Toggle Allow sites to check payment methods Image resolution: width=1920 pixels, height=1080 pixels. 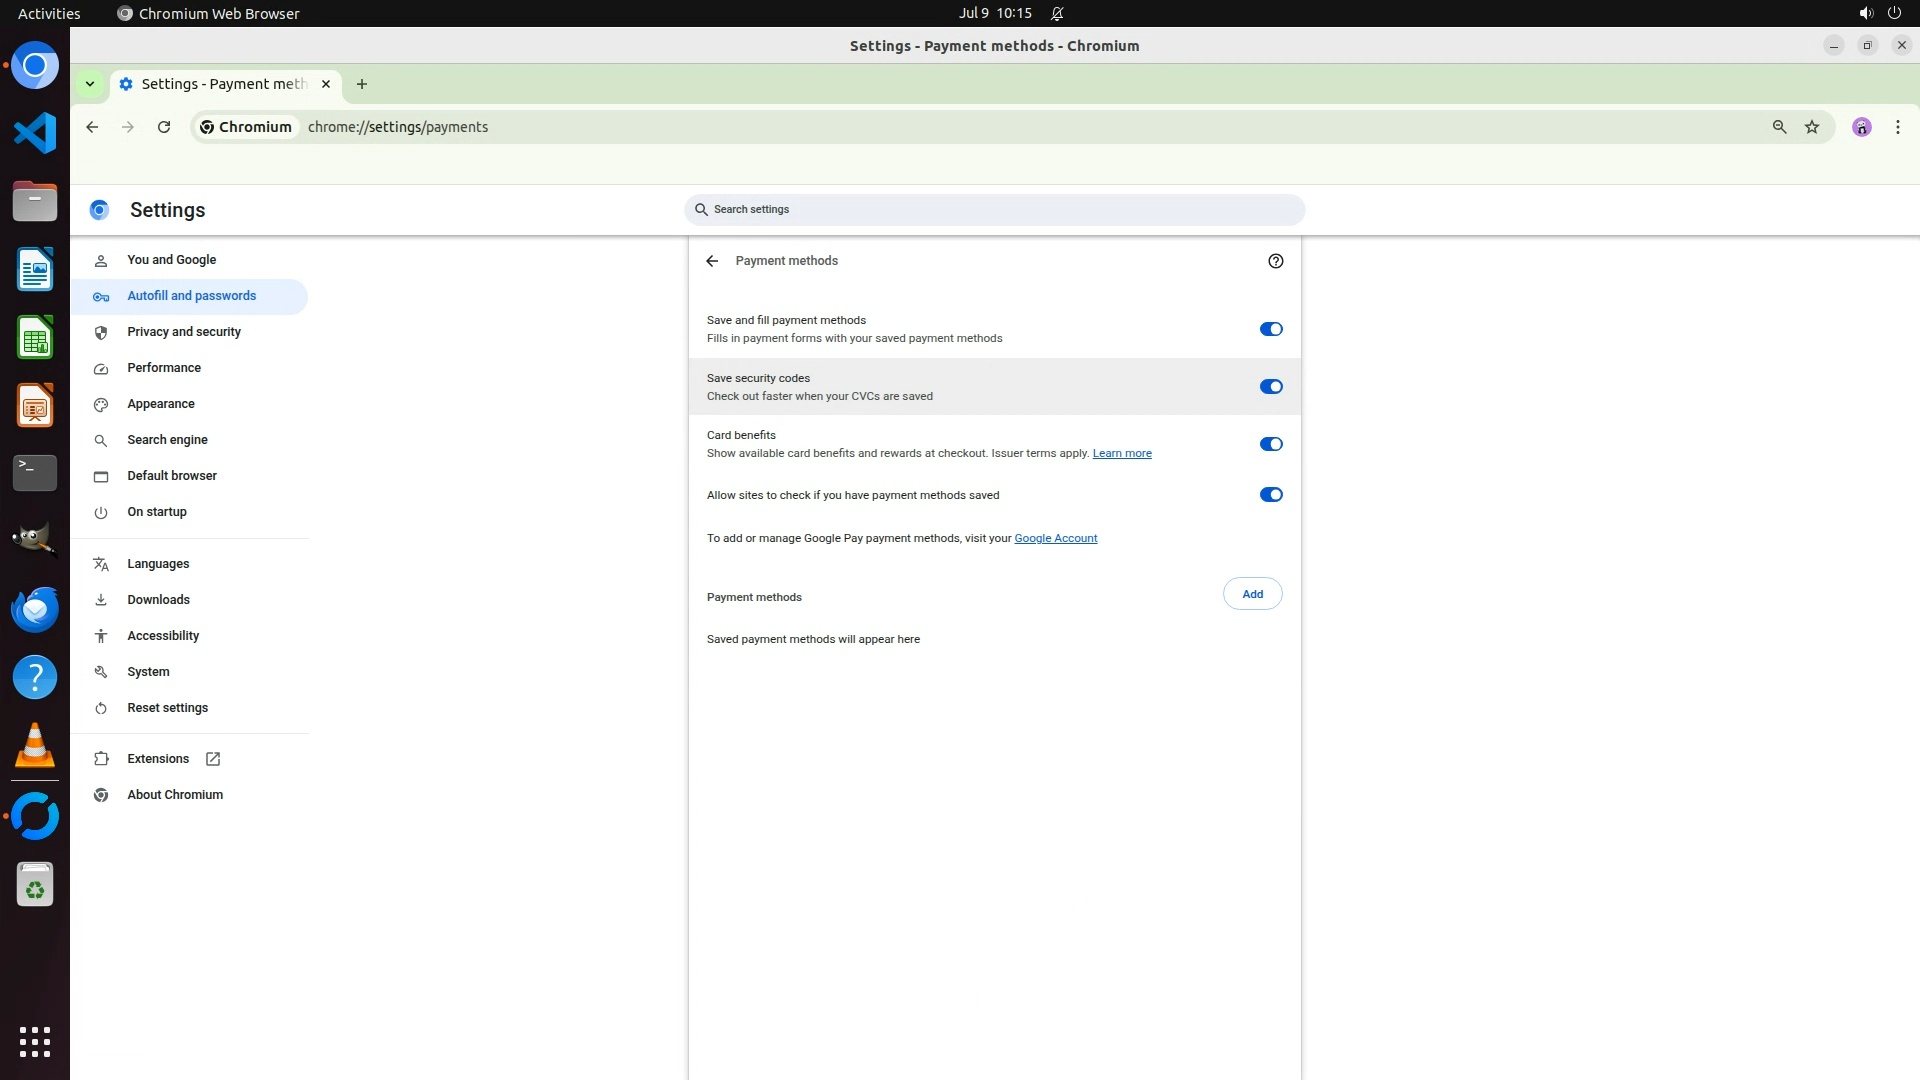tap(1270, 495)
